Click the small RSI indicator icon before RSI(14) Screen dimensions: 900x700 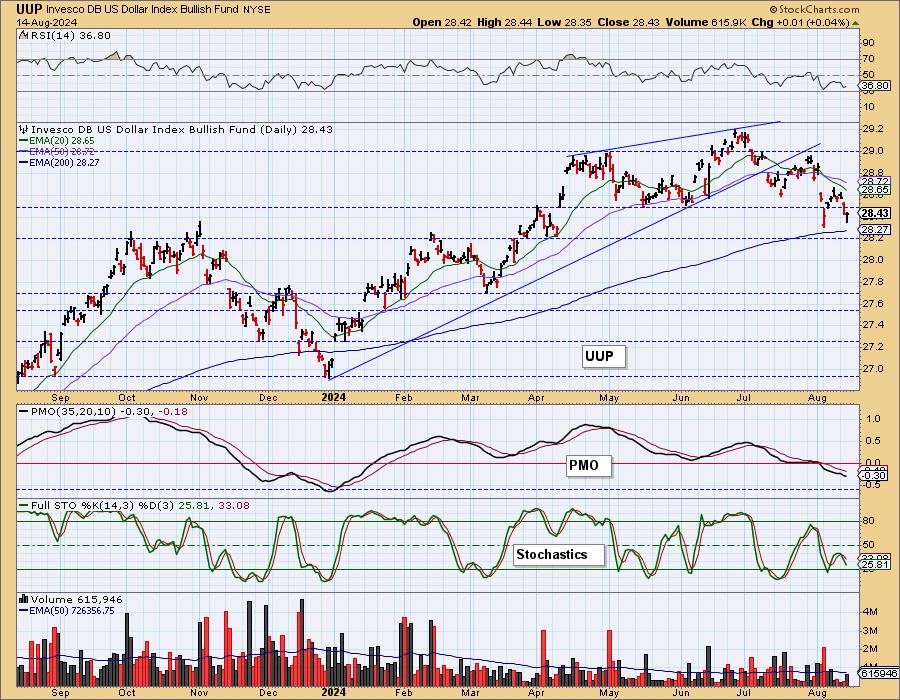click(23, 36)
